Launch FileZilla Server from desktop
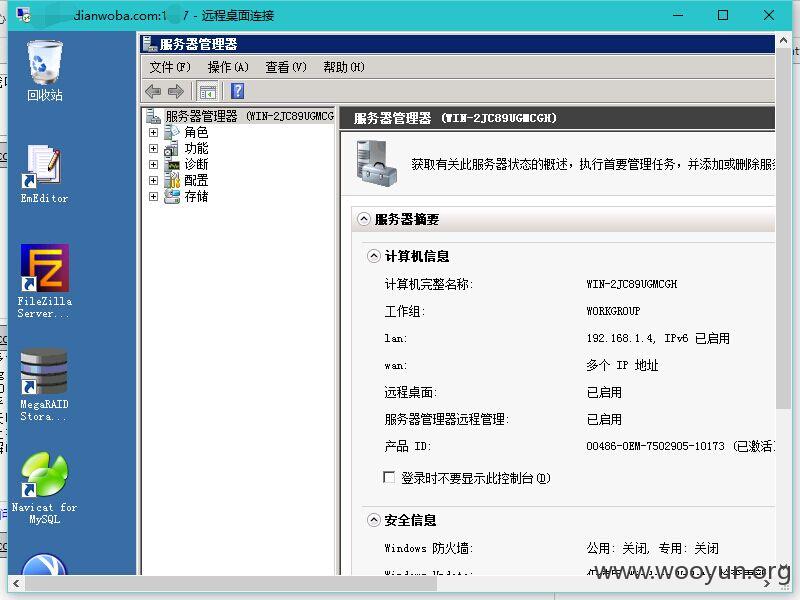Viewport: 800px width, 600px height. pos(44,281)
